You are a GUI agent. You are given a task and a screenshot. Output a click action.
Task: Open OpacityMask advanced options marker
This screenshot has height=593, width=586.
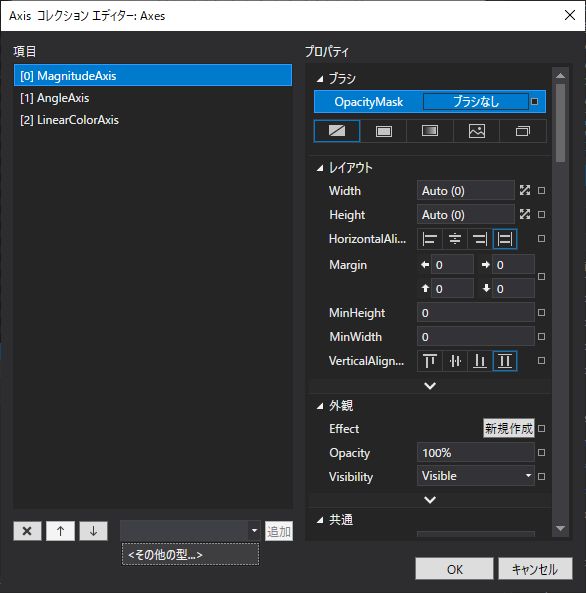535,101
